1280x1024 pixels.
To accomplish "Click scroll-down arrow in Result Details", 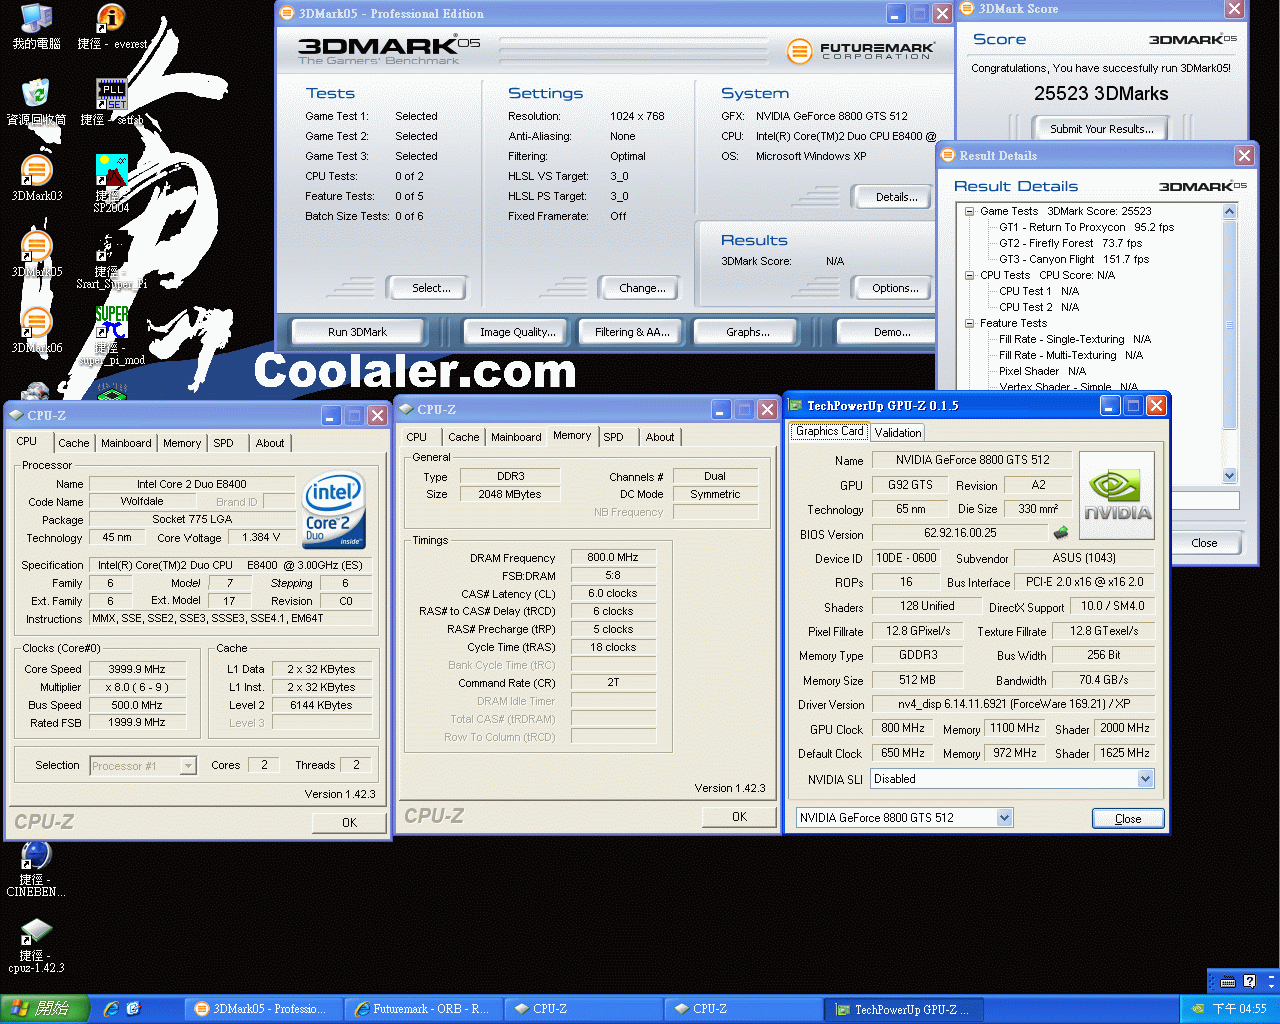I will (1229, 476).
